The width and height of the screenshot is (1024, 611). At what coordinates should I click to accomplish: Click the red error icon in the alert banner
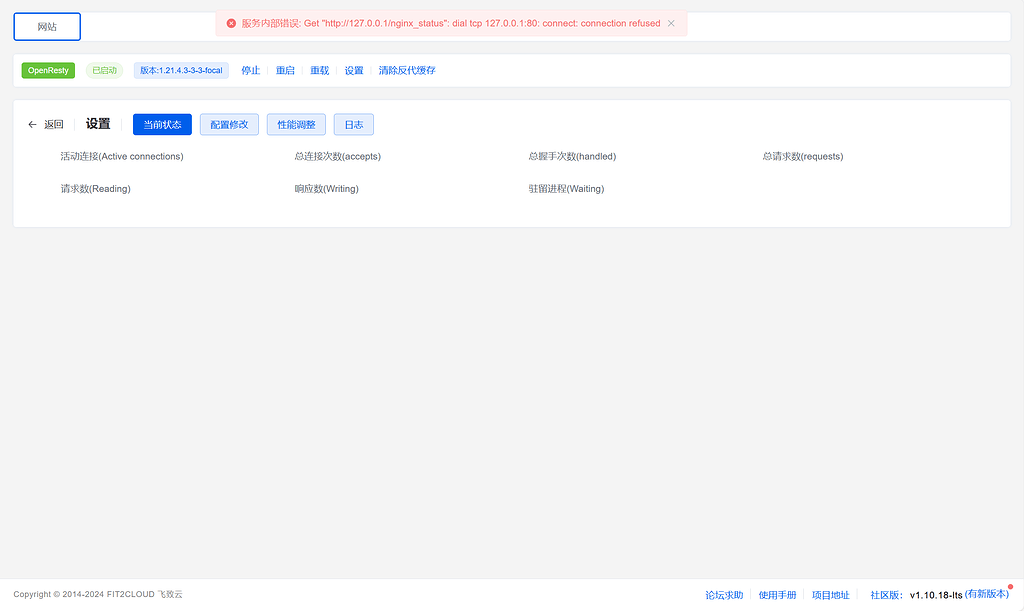click(x=231, y=22)
